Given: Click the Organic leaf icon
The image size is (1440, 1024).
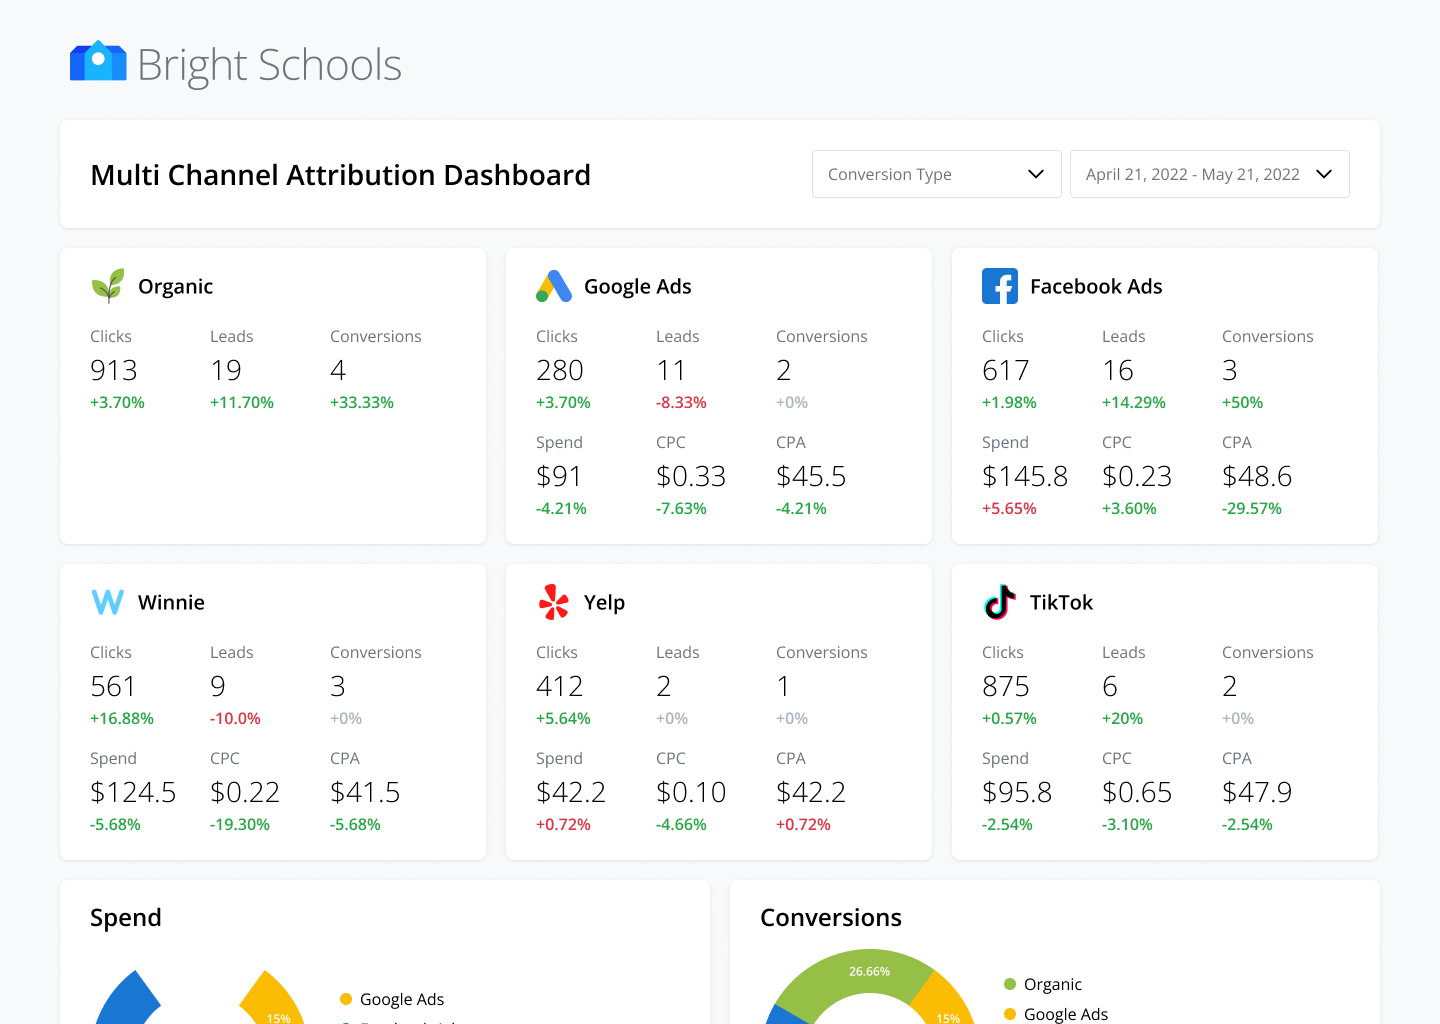Looking at the screenshot, I should click(108, 286).
